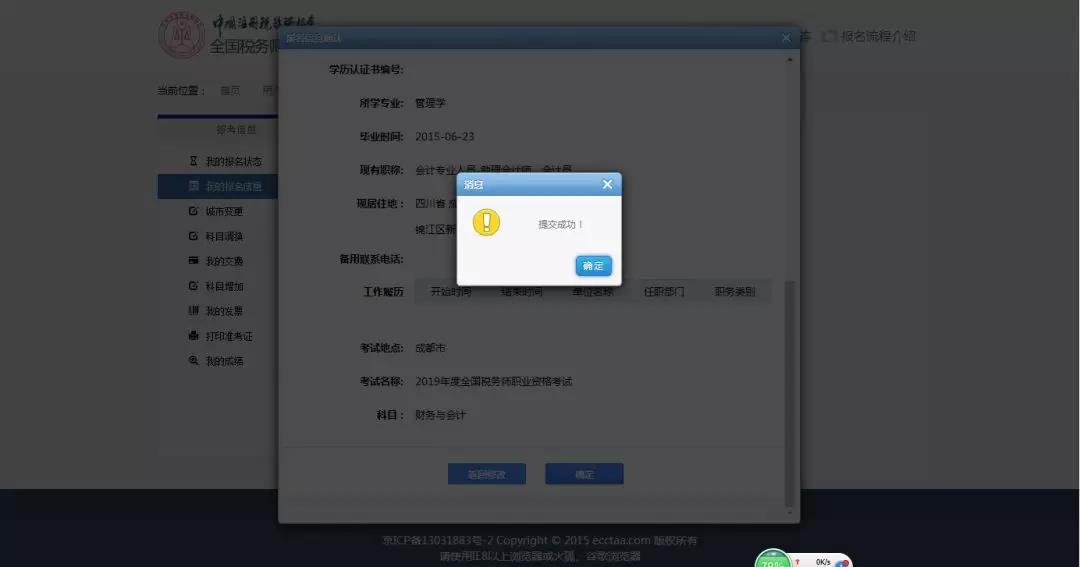Click the edit icon beside 科目增加
This screenshot has height=567, width=1080.
194,285
